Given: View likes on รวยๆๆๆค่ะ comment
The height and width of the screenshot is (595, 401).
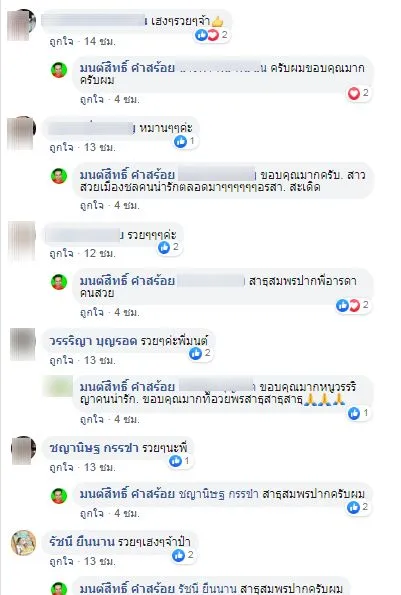Looking at the screenshot, I should (x=169, y=247).
